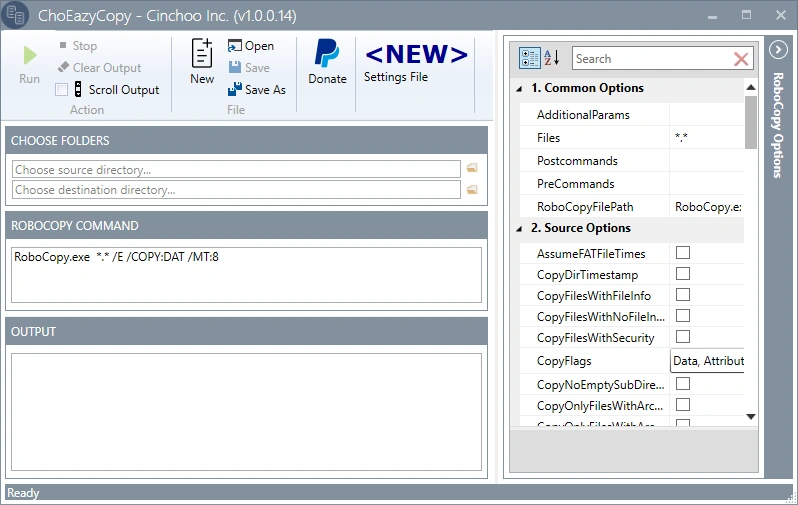Click the New settings file icon
The image size is (798, 505).
(202, 53)
